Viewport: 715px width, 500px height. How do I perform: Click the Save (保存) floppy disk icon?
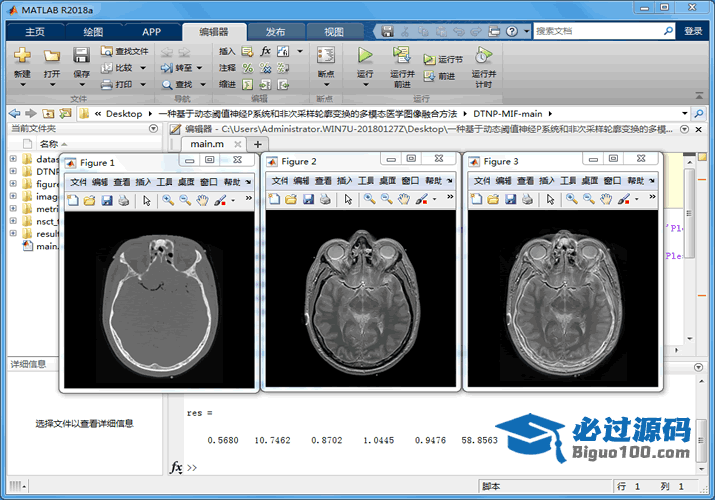(81, 56)
